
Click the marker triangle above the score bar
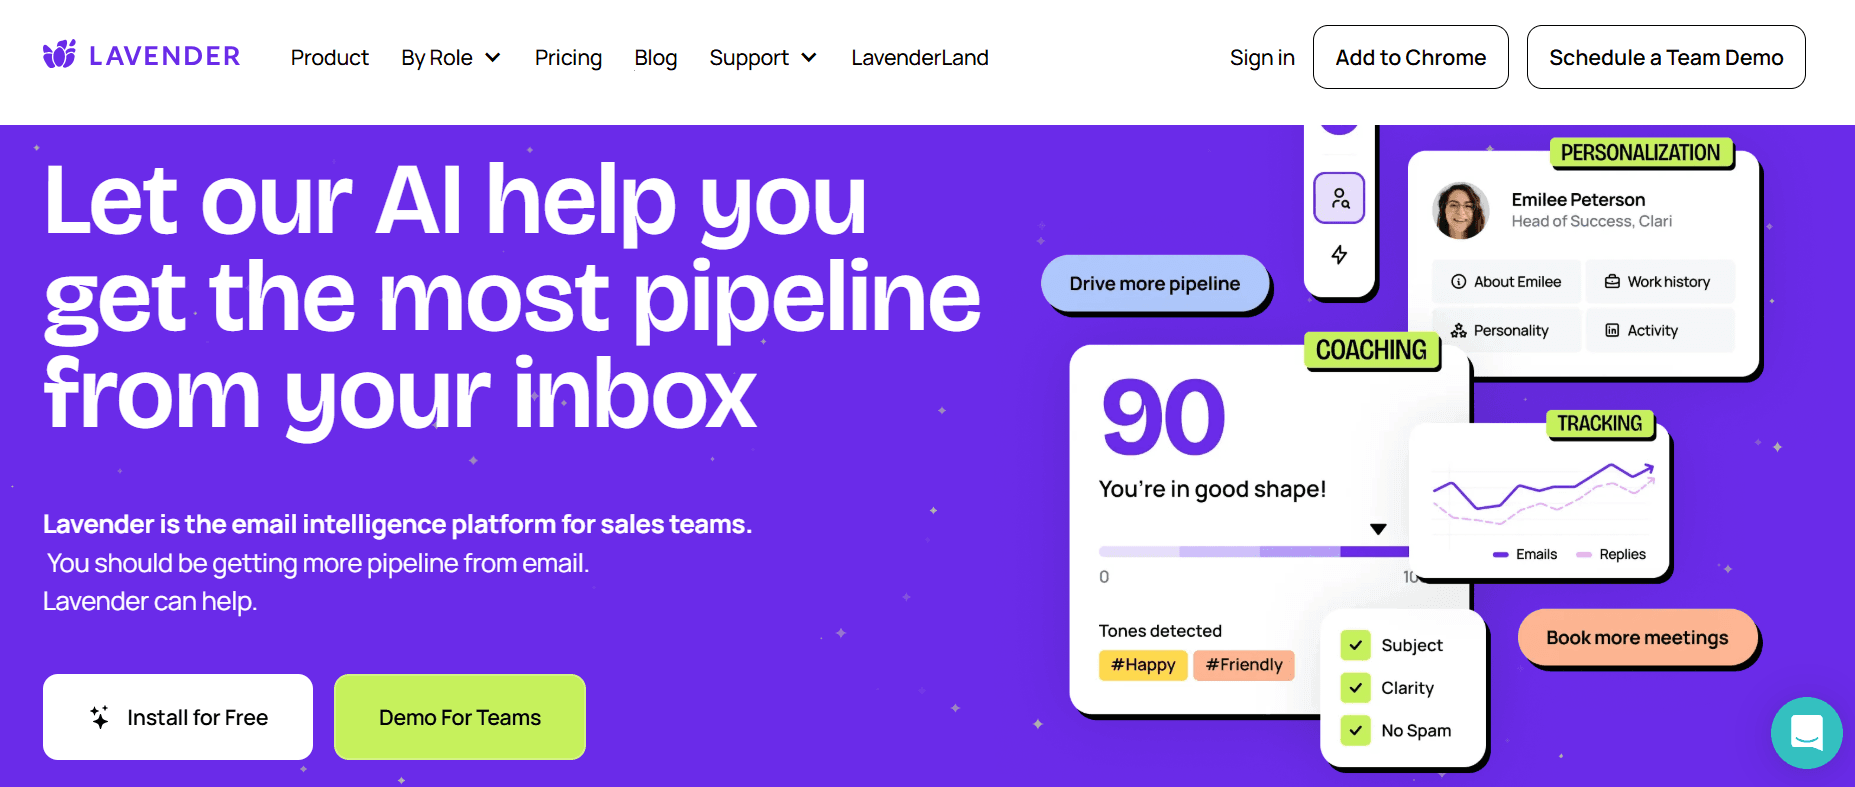point(1379,528)
